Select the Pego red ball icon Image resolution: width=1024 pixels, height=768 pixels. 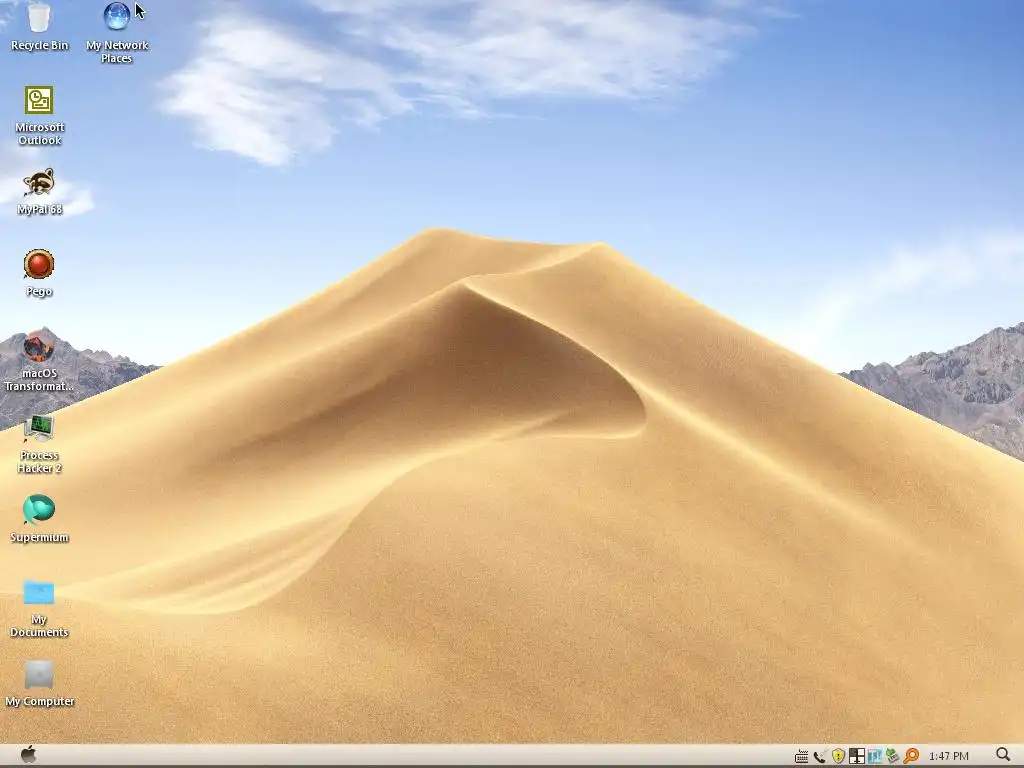click(39, 264)
